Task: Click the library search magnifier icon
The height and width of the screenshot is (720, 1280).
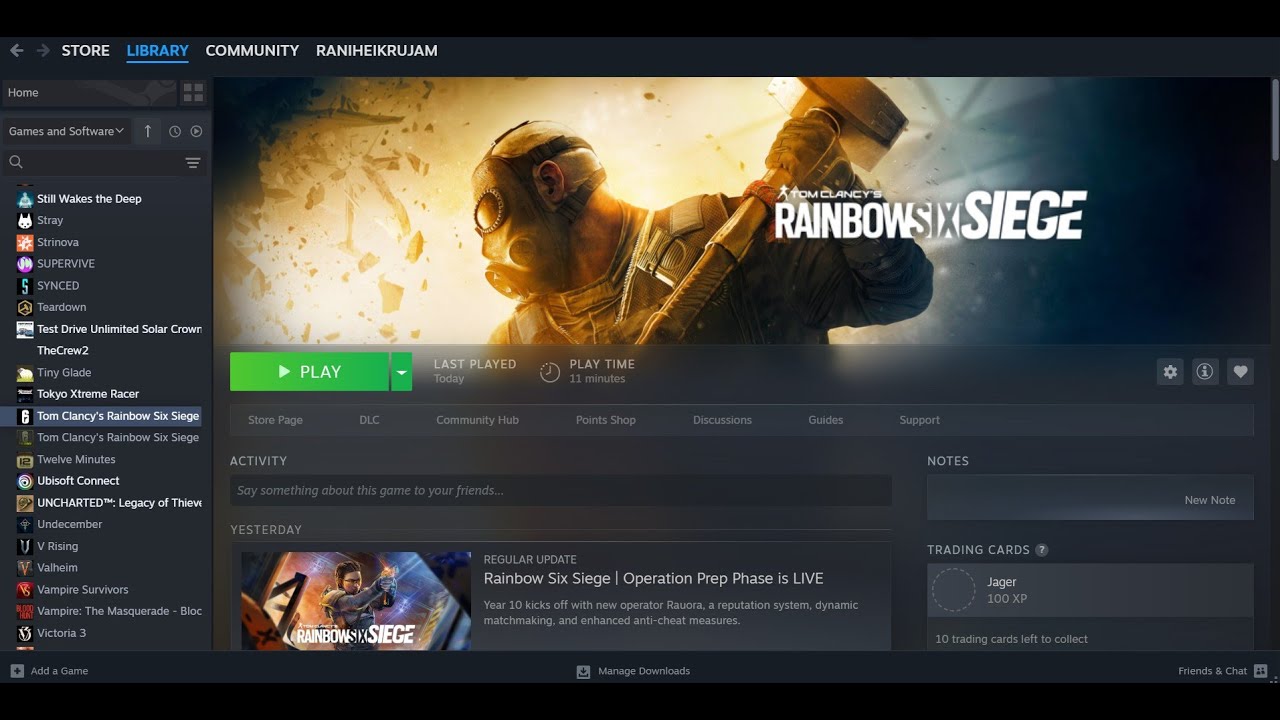Action: click(16, 162)
